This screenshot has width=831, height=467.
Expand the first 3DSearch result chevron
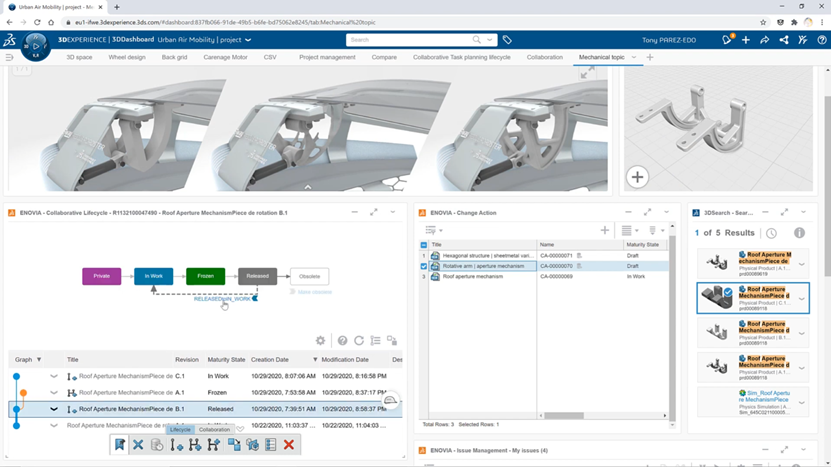point(801,264)
